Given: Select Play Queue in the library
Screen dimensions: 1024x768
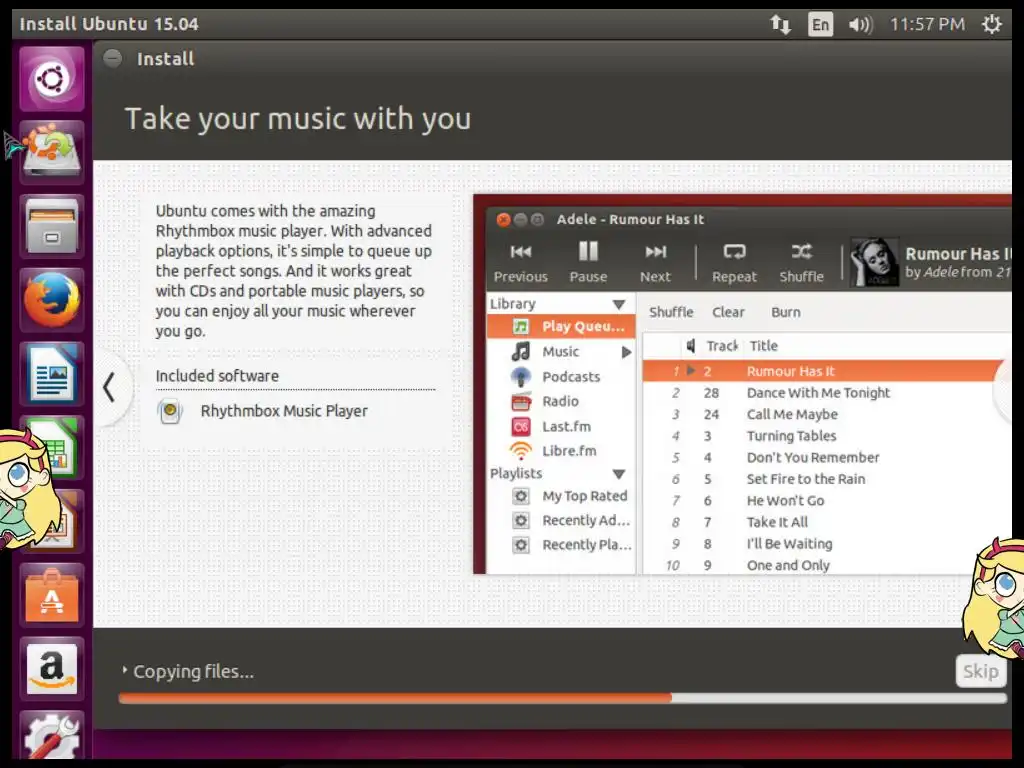Looking at the screenshot, I should tap(561, 326).
